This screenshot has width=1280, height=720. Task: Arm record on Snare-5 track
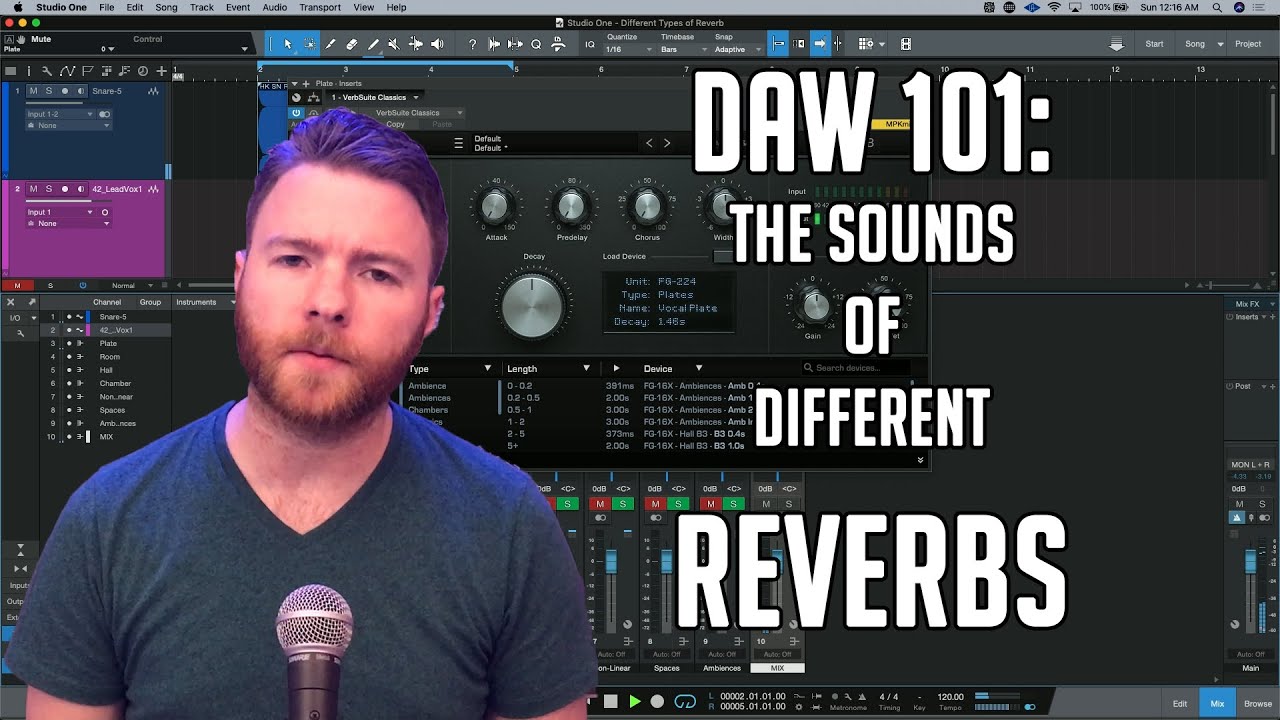pos(65,91)
